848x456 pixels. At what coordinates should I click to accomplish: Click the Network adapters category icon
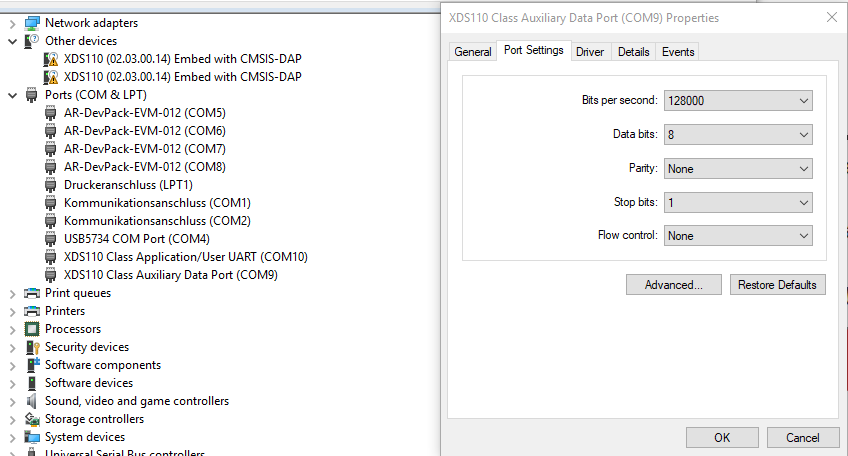[x=32, y=23]
